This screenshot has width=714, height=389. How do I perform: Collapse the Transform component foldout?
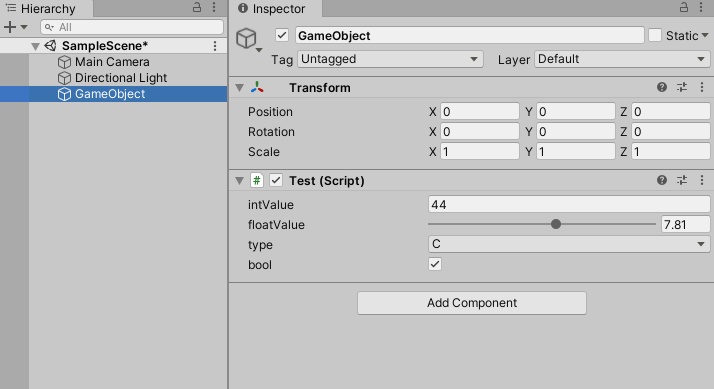click(240, 88)
